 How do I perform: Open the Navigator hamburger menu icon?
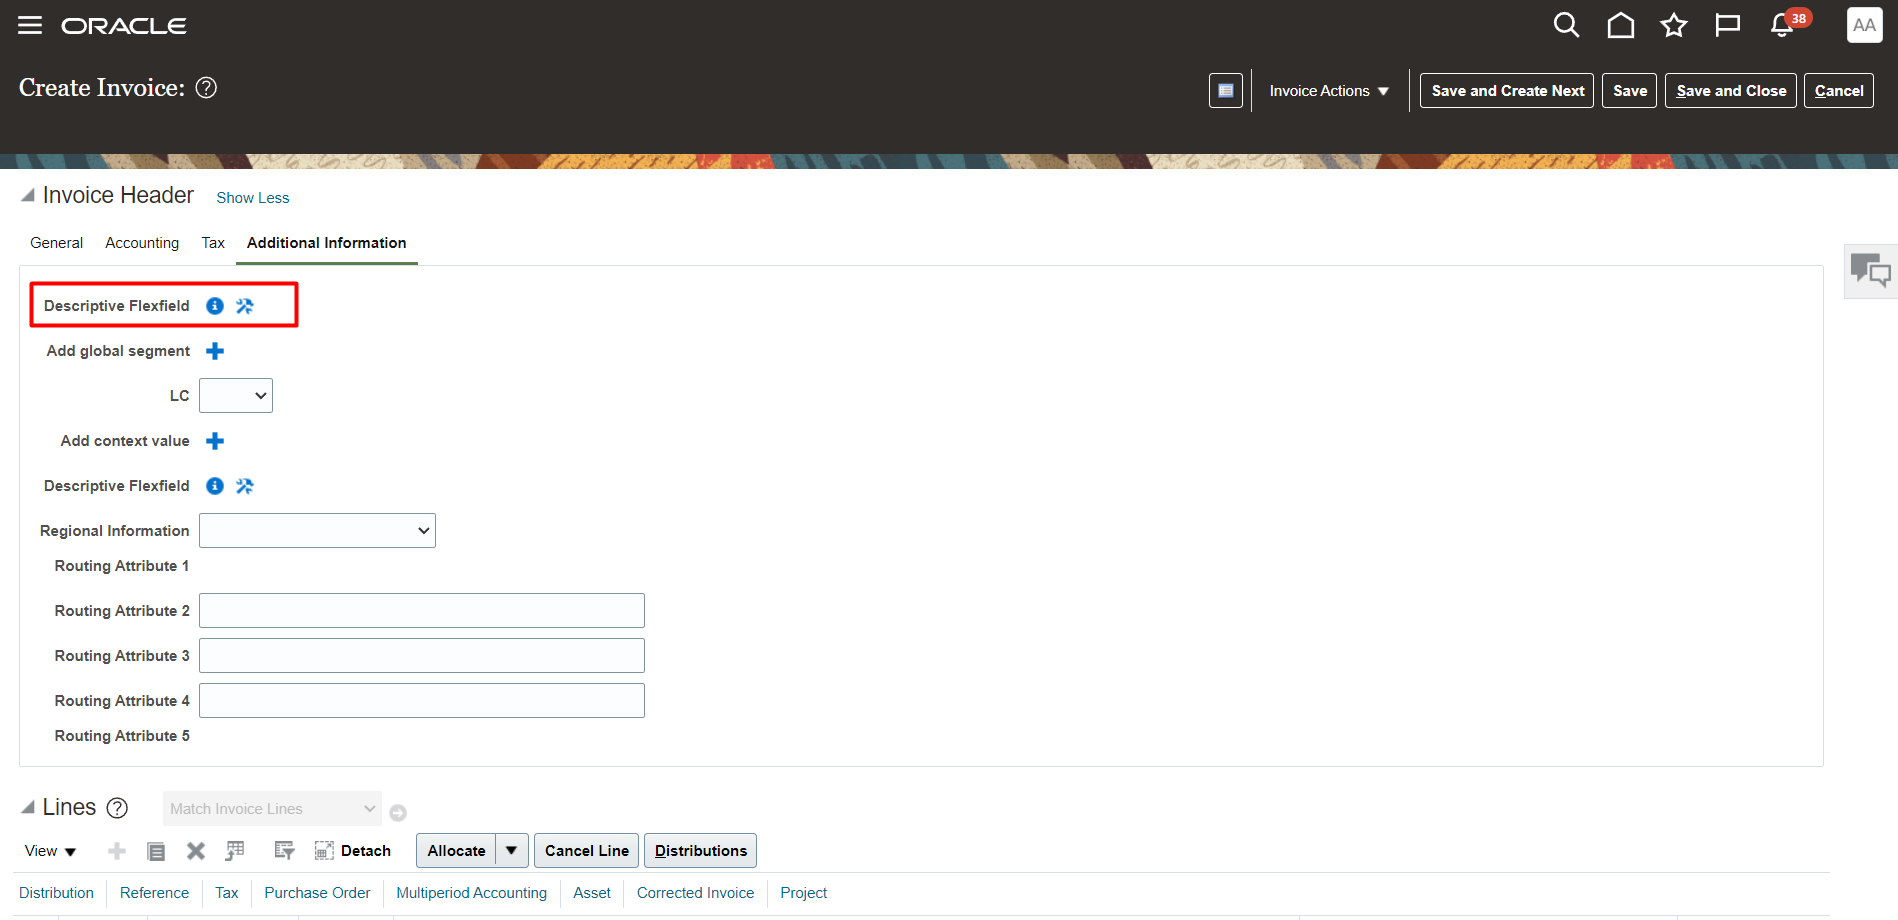[28, 25]
